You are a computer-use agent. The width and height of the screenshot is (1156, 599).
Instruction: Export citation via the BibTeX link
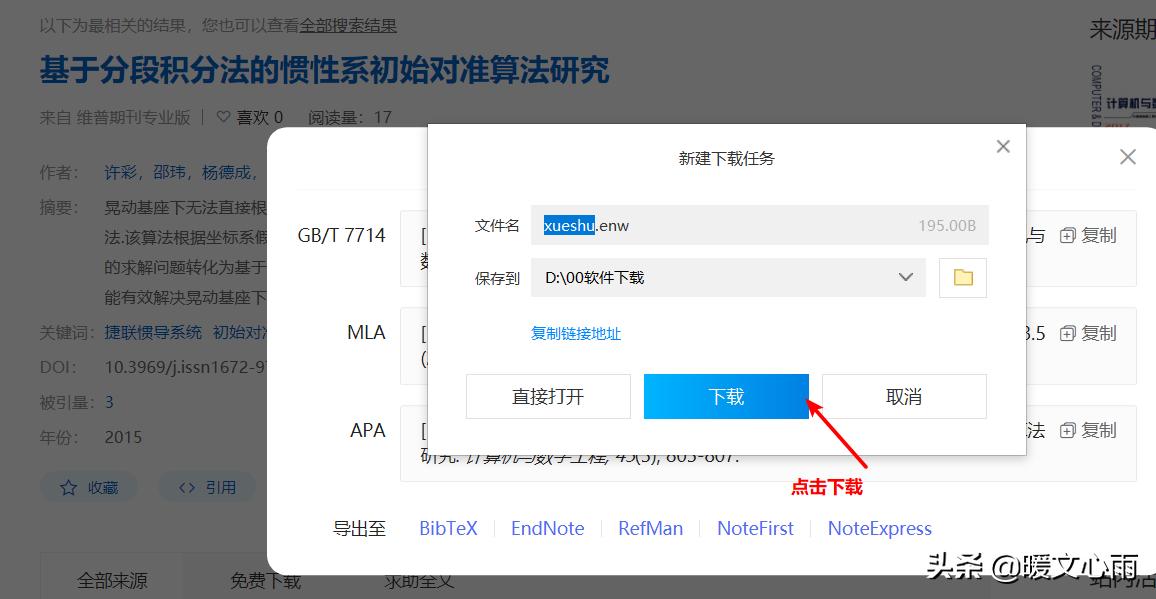[448, 528]
